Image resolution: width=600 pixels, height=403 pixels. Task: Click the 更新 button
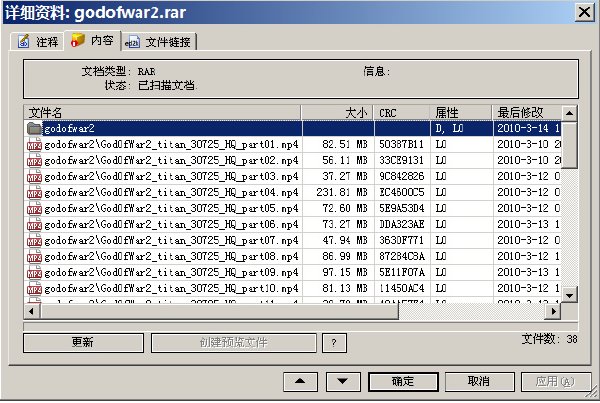tap(83, 342)
